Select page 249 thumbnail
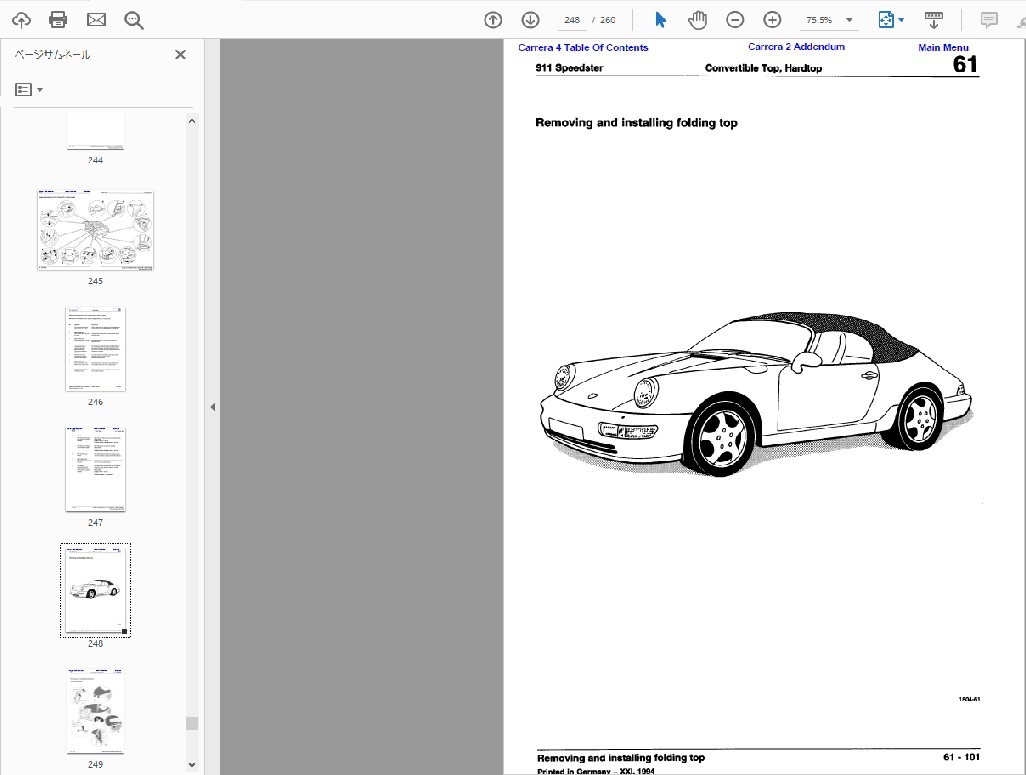Image resolution: width=1026 pixels, height=775 pixels. [x=96, y=711]
